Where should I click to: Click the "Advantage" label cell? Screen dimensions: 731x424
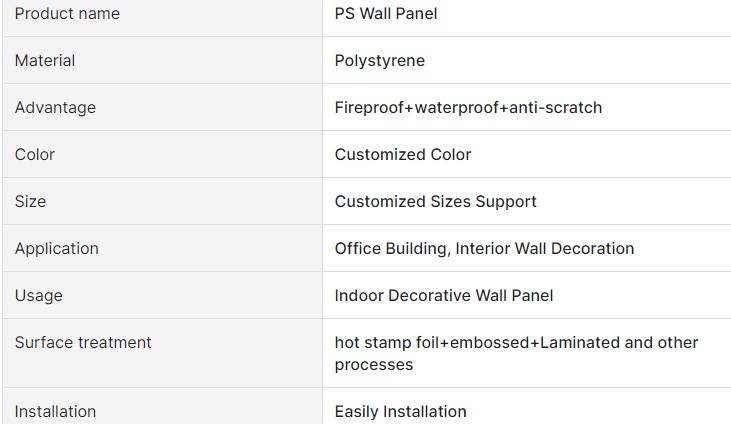55,107
